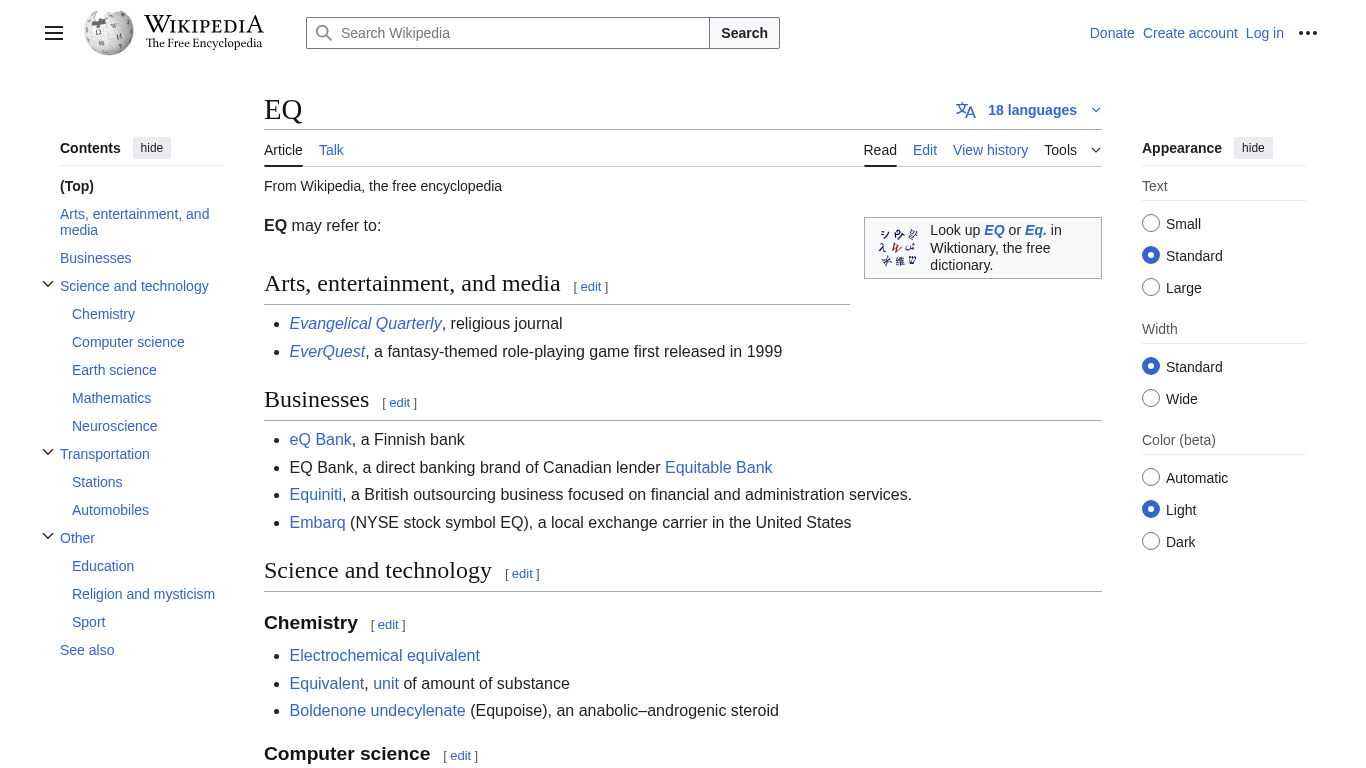Edit the Chemistry section
The height and width of the screenshot is (768, 1366).
(388, 625)
